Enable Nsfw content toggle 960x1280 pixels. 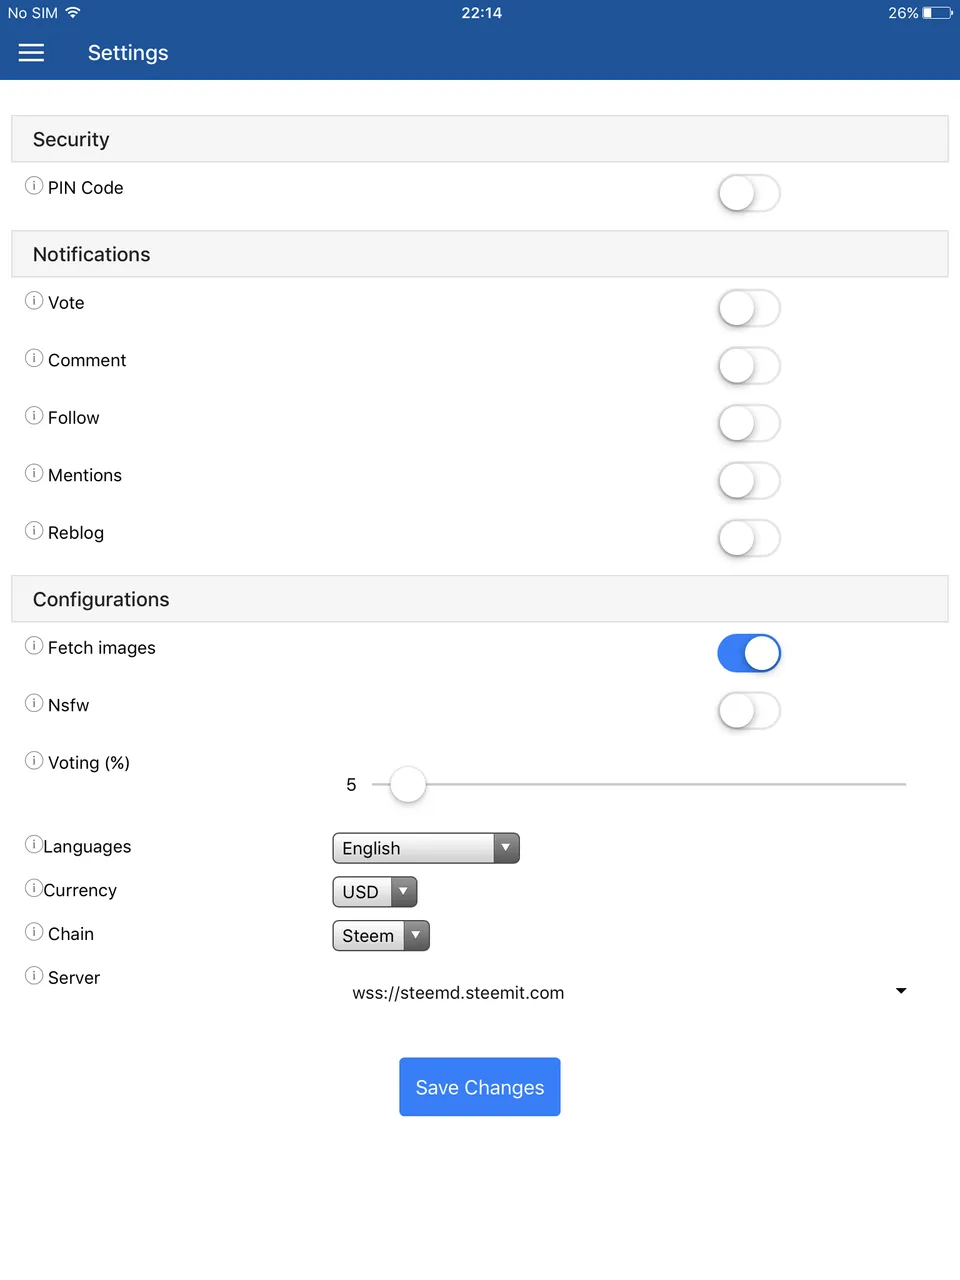[749, 711]
